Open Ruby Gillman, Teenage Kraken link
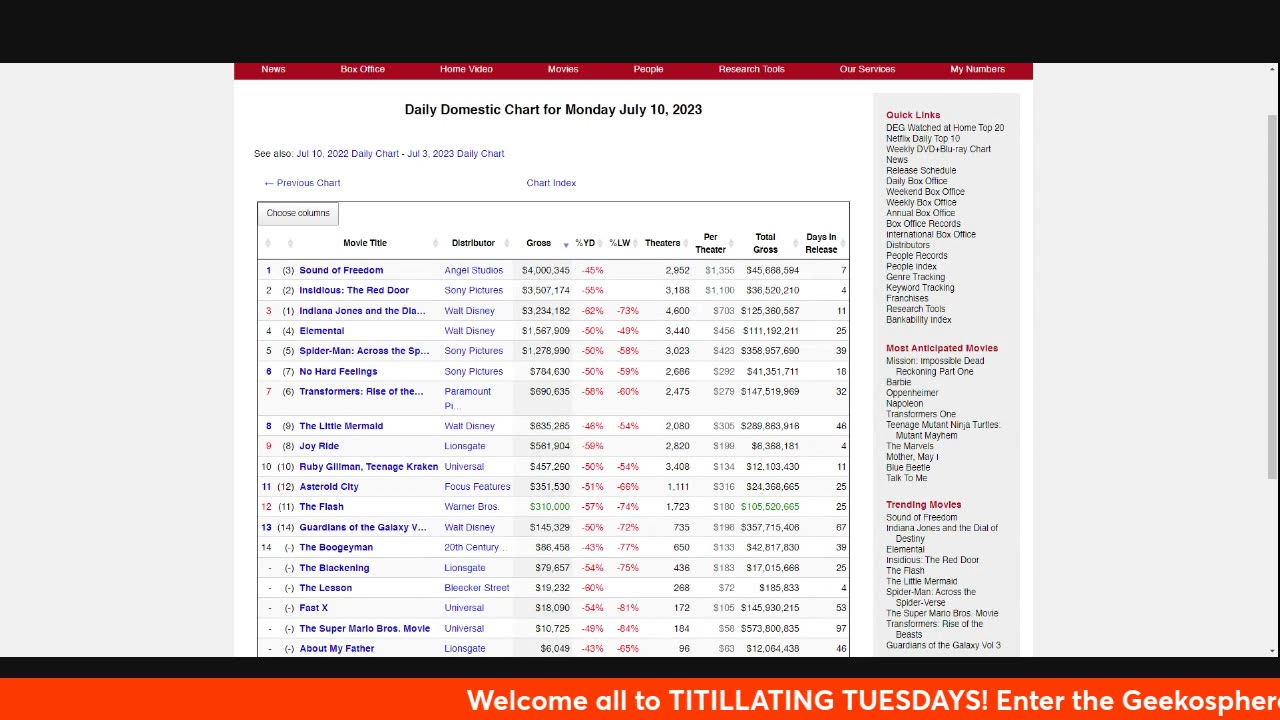 (x=368, y=467)
